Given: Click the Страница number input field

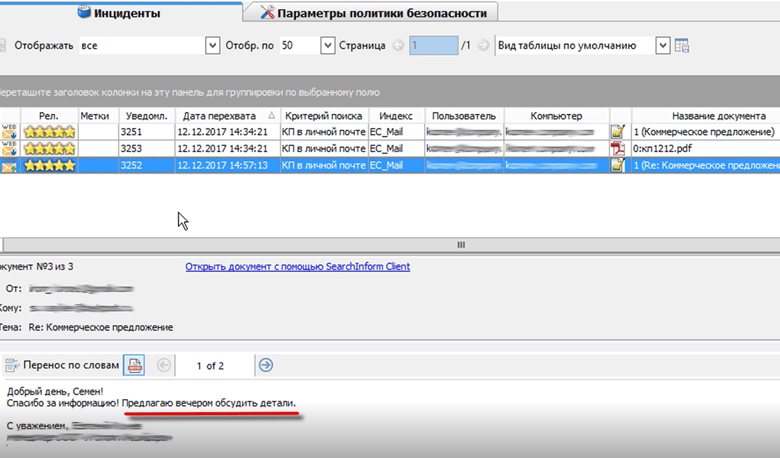Looking at the screenshot, I should pos(433,46).
